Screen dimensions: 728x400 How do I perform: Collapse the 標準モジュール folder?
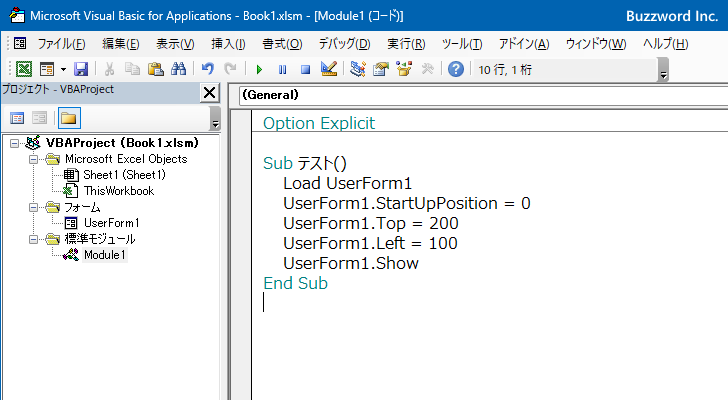pyautogui.click(x=33, y=239)
